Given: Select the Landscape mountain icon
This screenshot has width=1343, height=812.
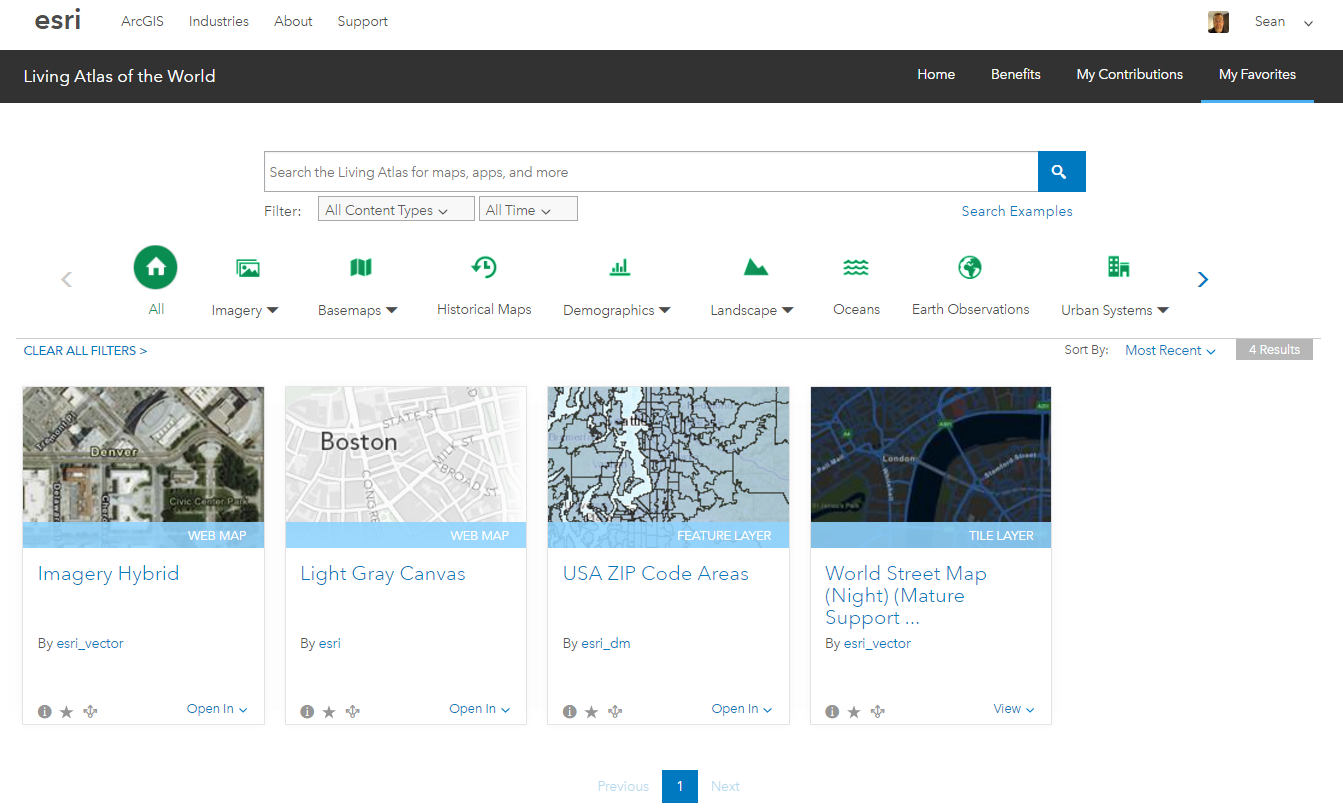Looking at the screenshot, I should coord(756,267).
